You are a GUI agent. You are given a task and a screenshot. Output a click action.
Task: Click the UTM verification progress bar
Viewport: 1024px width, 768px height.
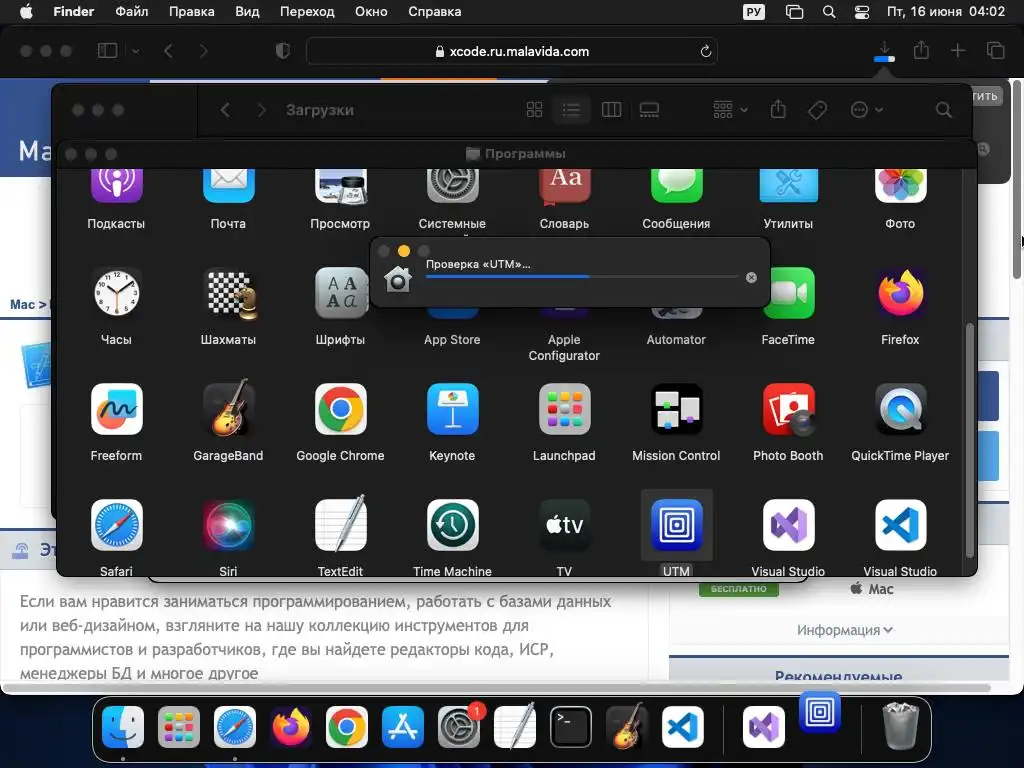pyautogui.click(x=582, y=277)
